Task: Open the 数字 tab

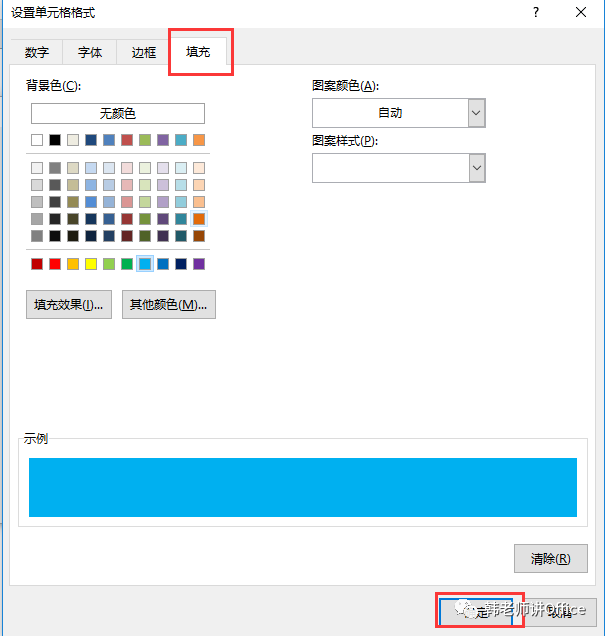Action: [36, 52]
